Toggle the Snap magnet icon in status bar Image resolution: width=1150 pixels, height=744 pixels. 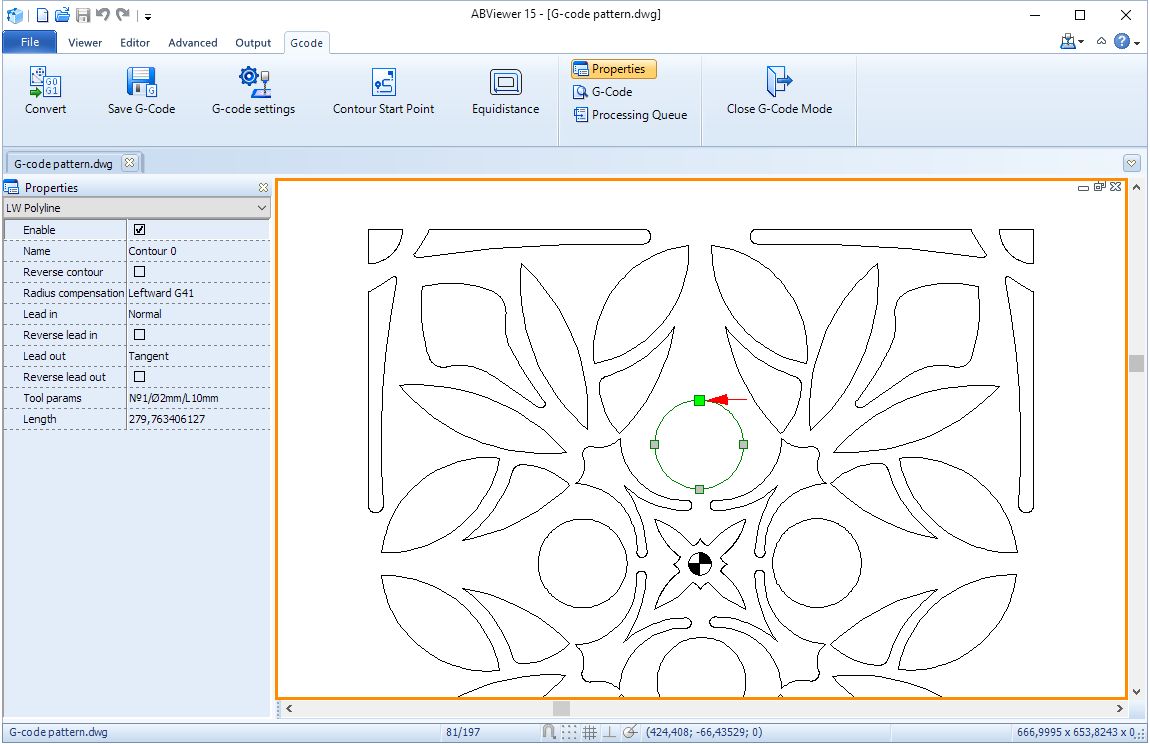[548, 732]
